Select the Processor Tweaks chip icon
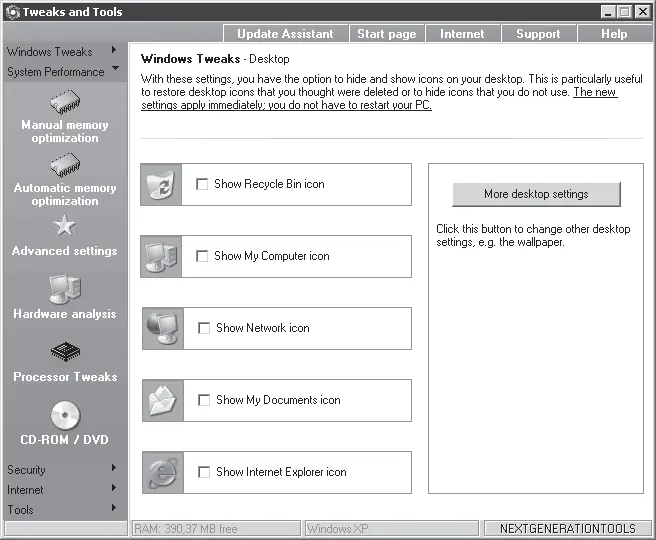The image size is (656, 540). tap(65, 352)
